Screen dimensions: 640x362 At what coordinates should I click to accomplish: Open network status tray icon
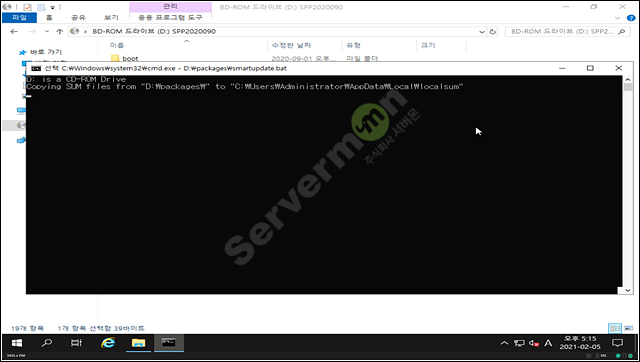tap(519, 343)
